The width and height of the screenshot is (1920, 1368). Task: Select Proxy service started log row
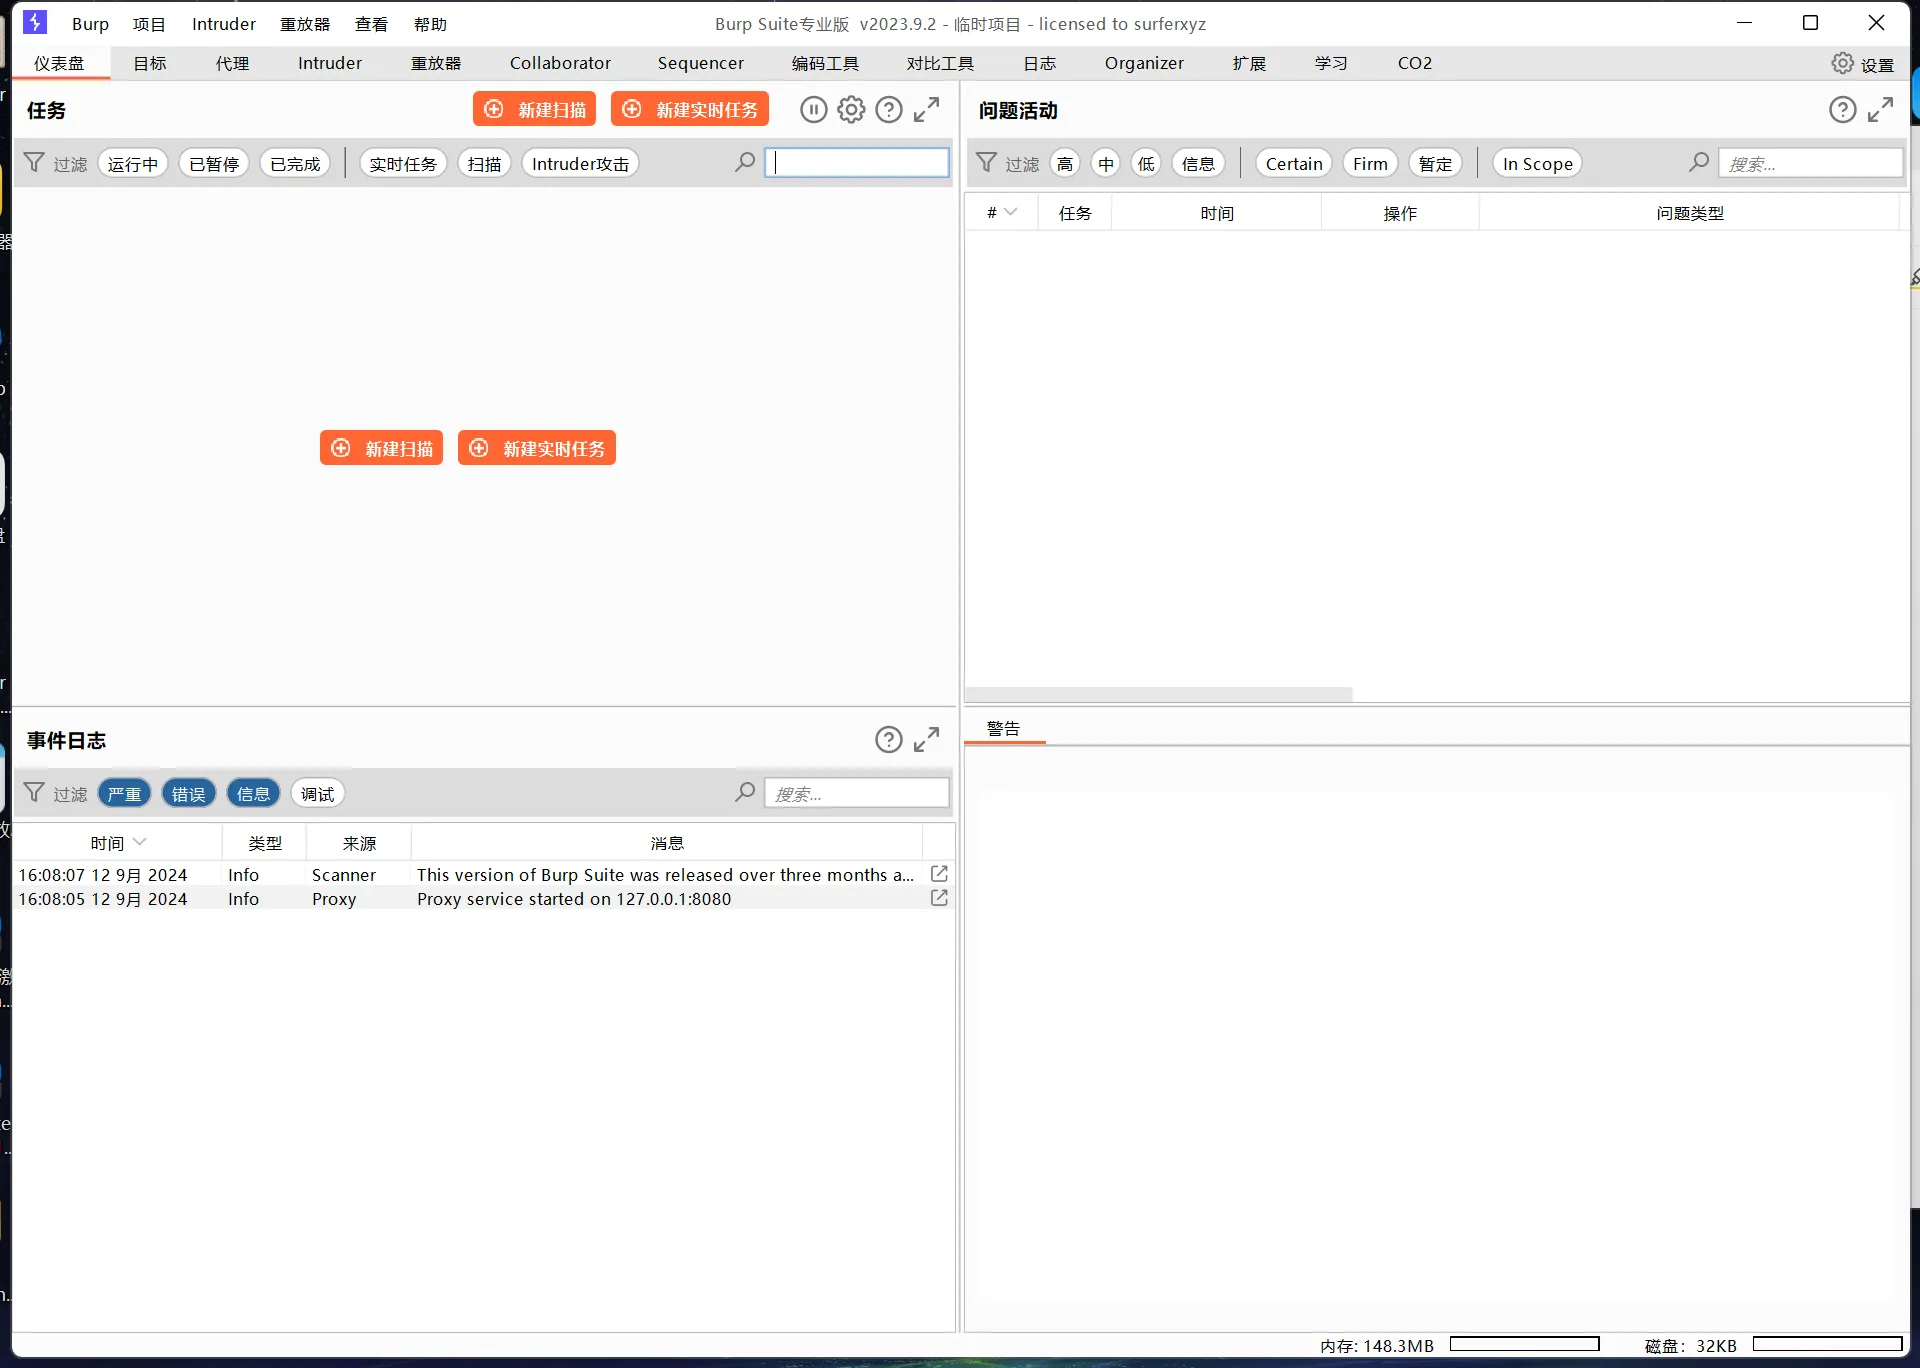pyautogui.click(x=484, y=898)
